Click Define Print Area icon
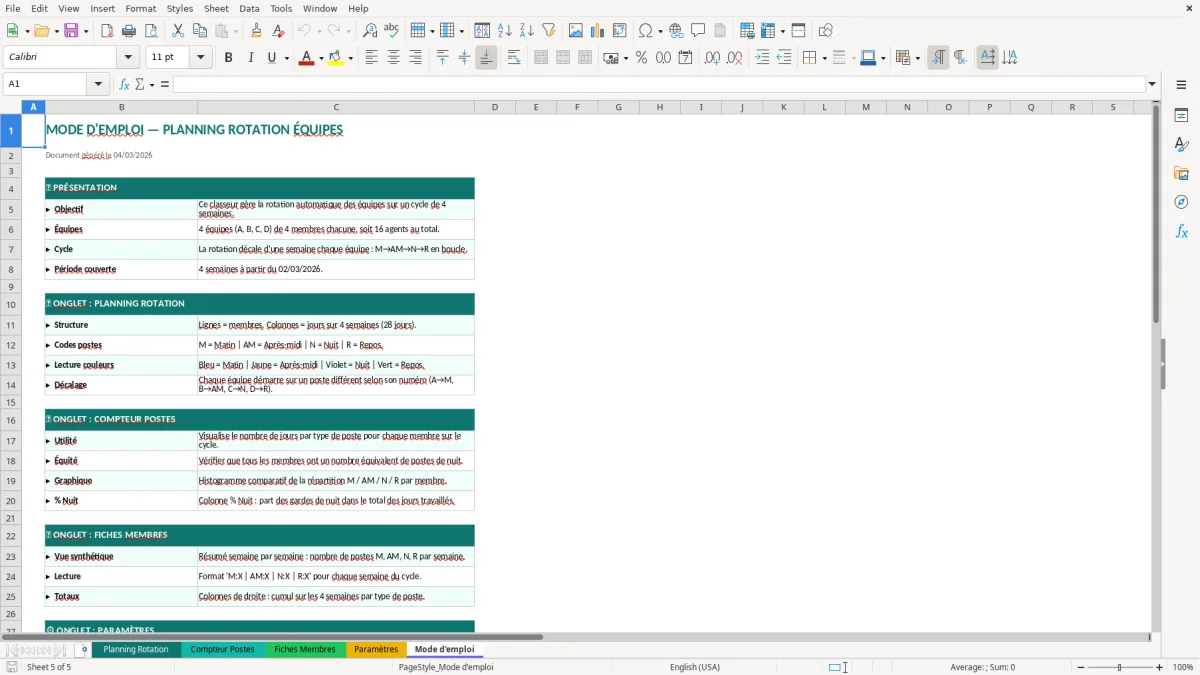This screenshot has width=1200, height=675. pos(747,31)
